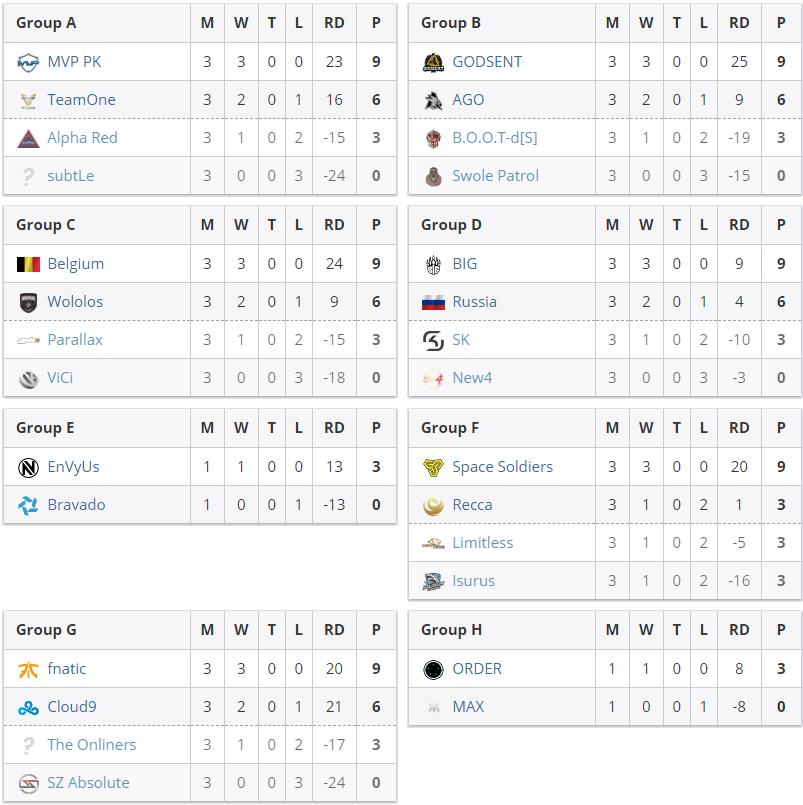Click the EnVyUs team logo
The image size is (803, 805).
pos(28,467)
